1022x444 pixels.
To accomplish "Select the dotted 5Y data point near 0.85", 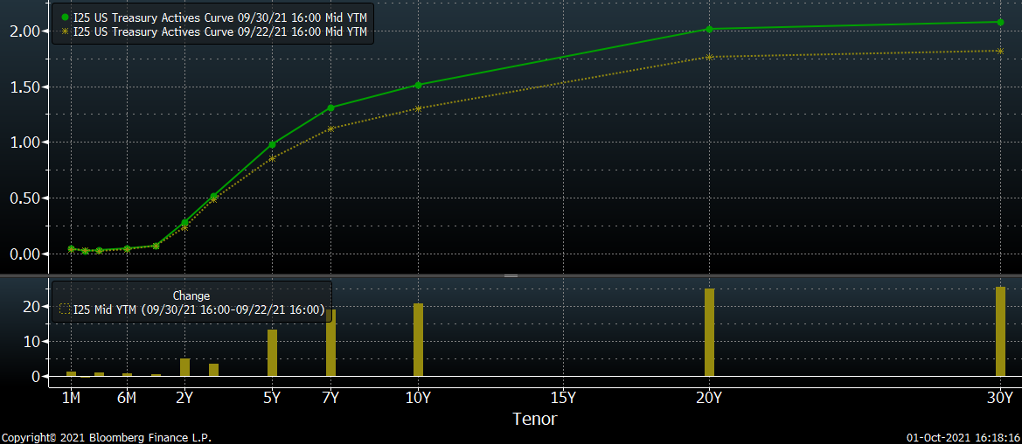I will 272,158.
